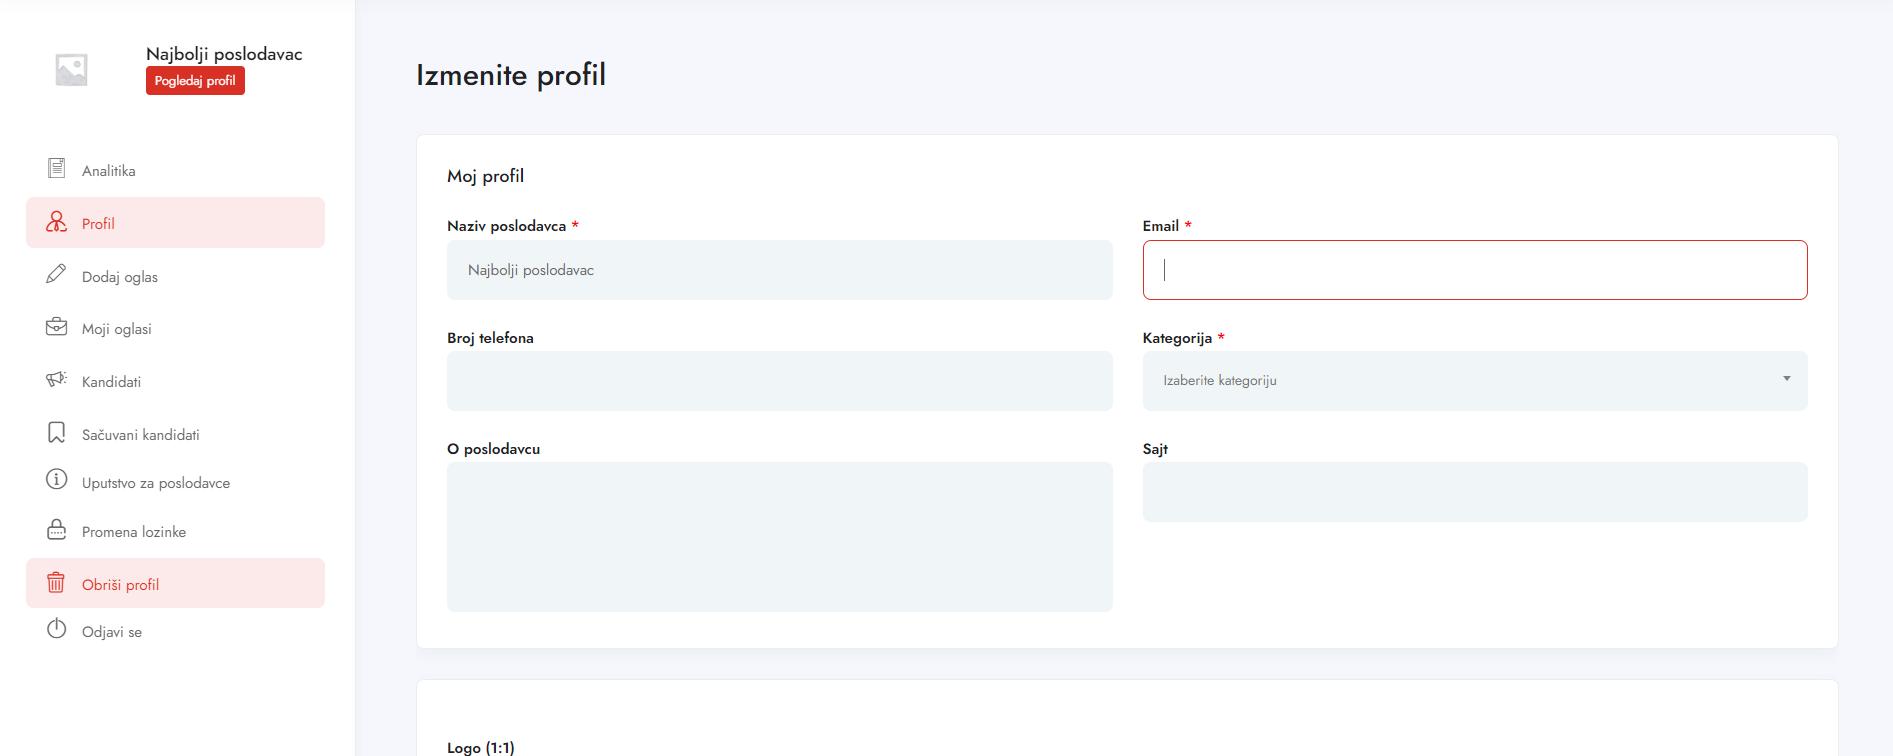The image size is (1893, 756).
Task: Select the Uputstvo za poslodavce link
Action: [156, 483]
